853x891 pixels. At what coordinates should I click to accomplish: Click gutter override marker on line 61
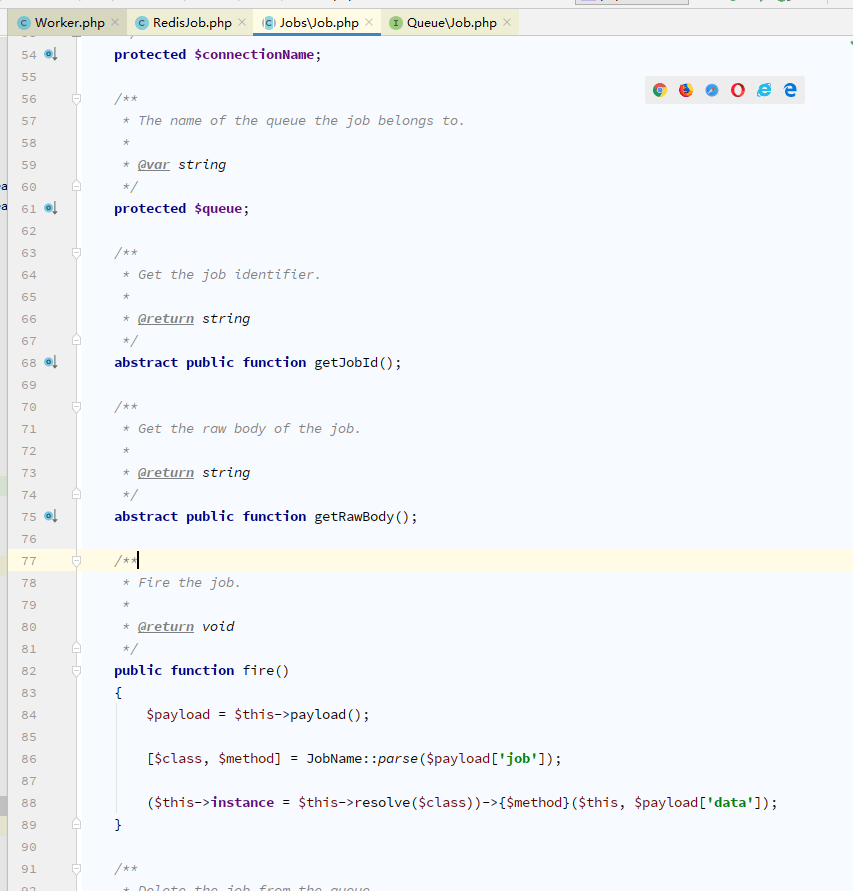(x=51, y=209)
